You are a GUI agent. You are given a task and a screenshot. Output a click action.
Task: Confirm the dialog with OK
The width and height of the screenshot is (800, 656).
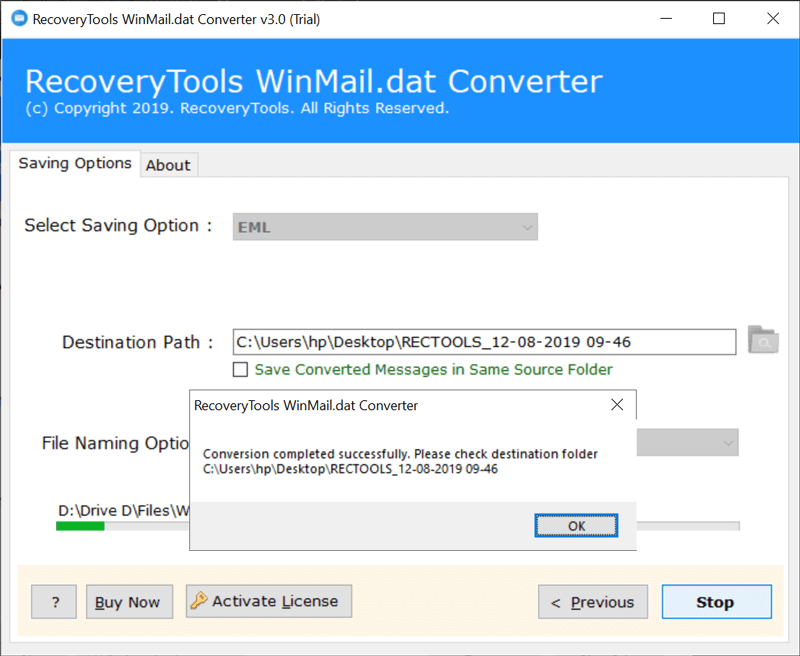tap(577, 526)
